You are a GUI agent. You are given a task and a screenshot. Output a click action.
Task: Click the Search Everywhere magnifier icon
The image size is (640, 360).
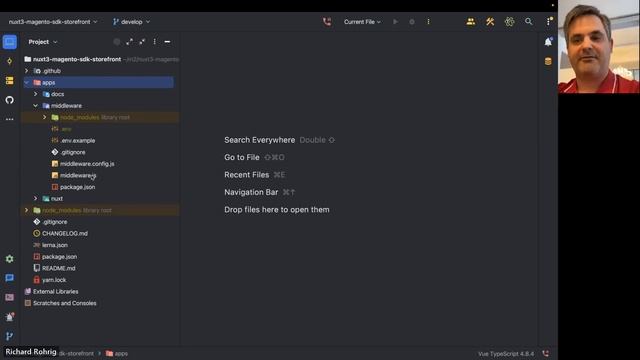coord(529,22)
